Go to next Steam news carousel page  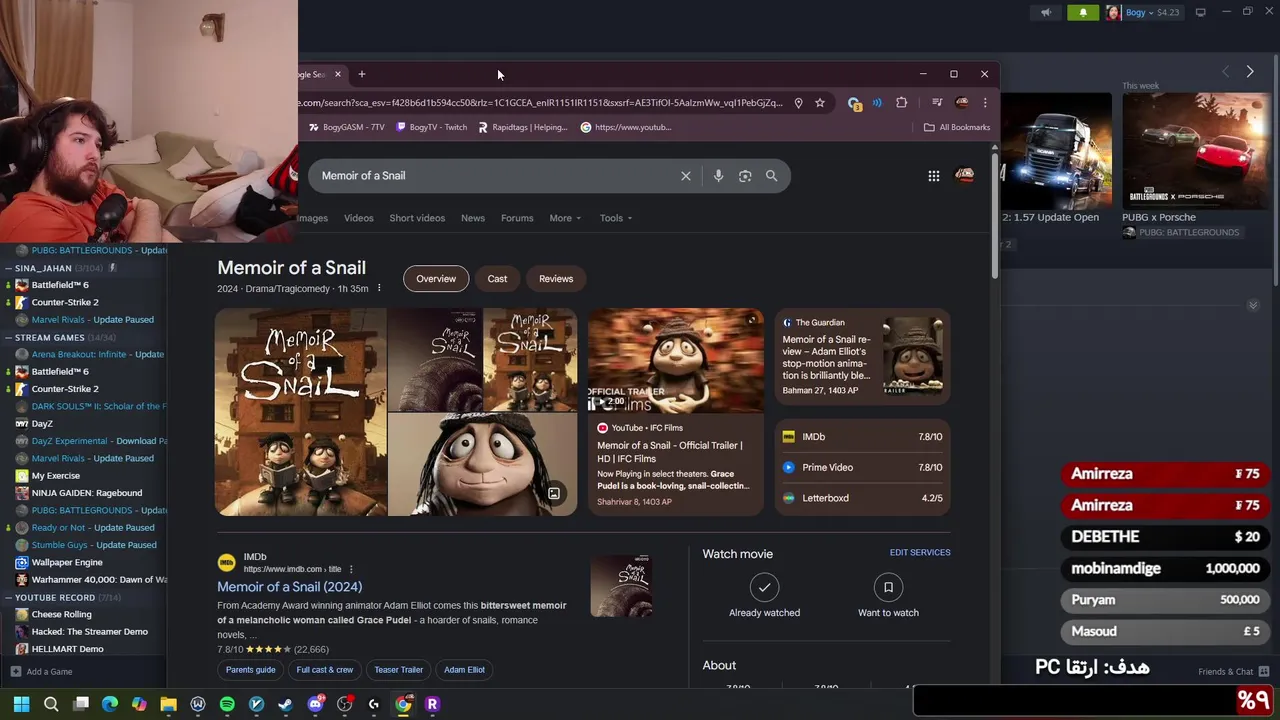coord(1250,72)
